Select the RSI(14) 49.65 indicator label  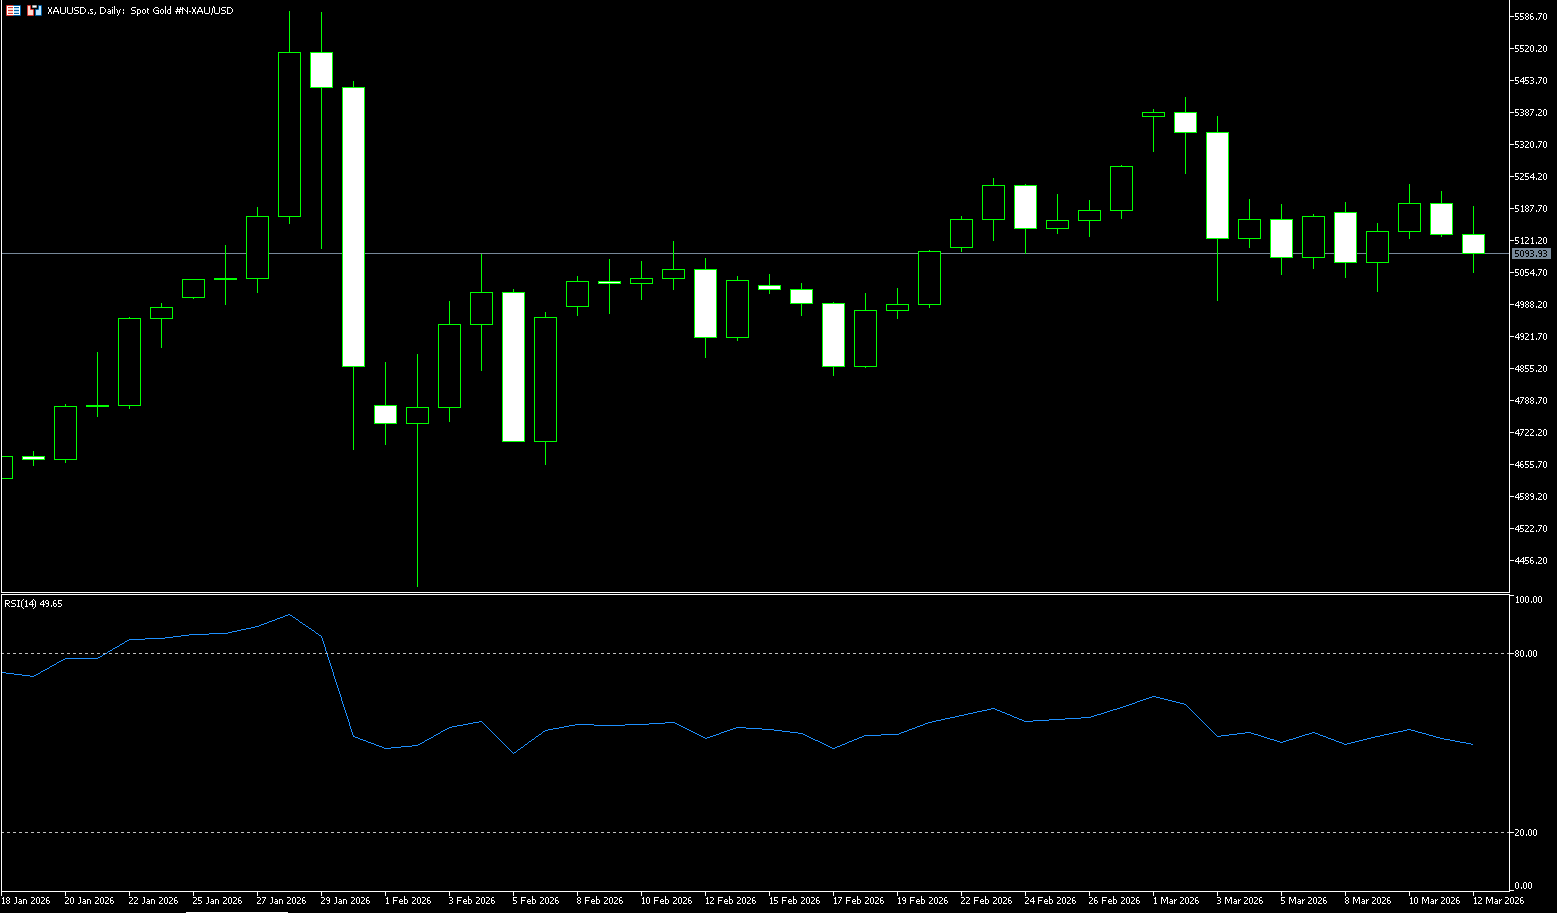pos(33,604)
